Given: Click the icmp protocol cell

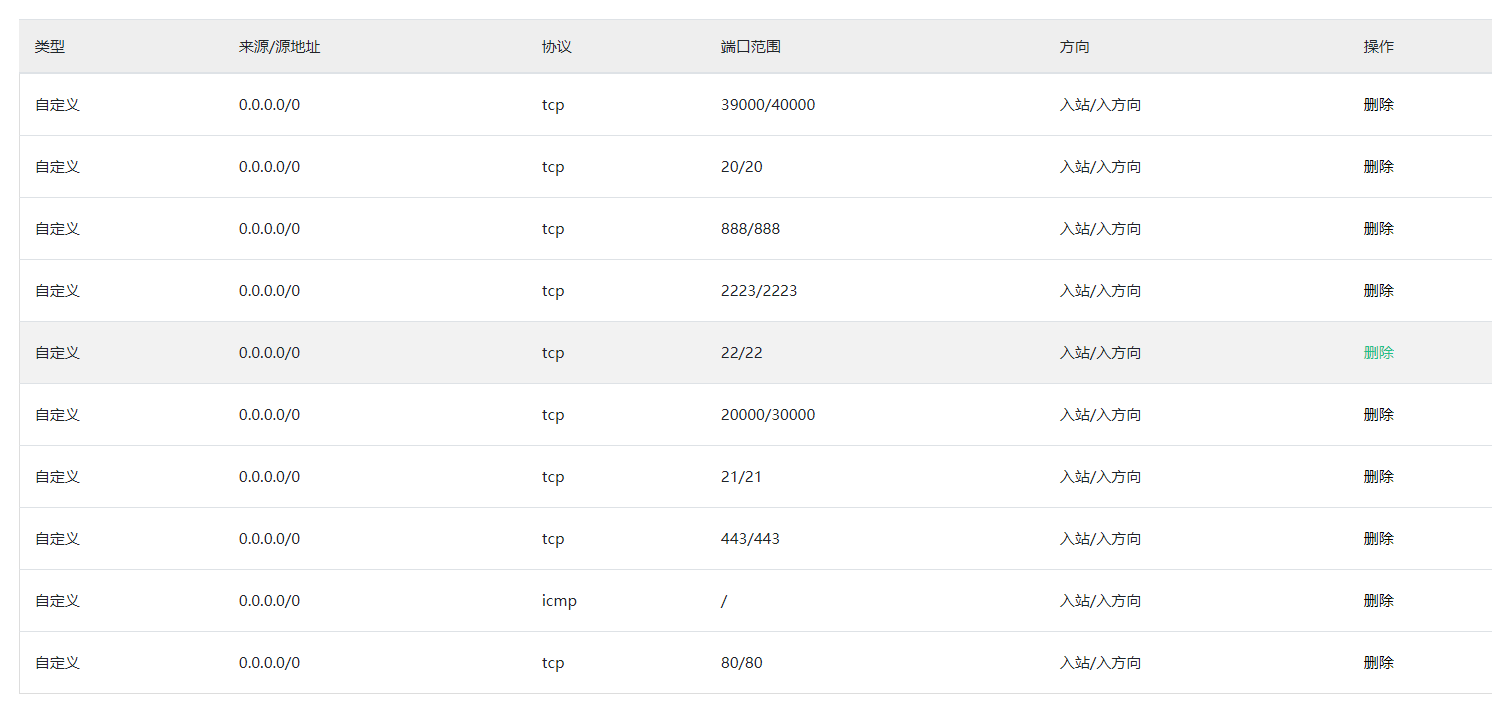Looking at the screenshot, I should [x=559, y=600].
